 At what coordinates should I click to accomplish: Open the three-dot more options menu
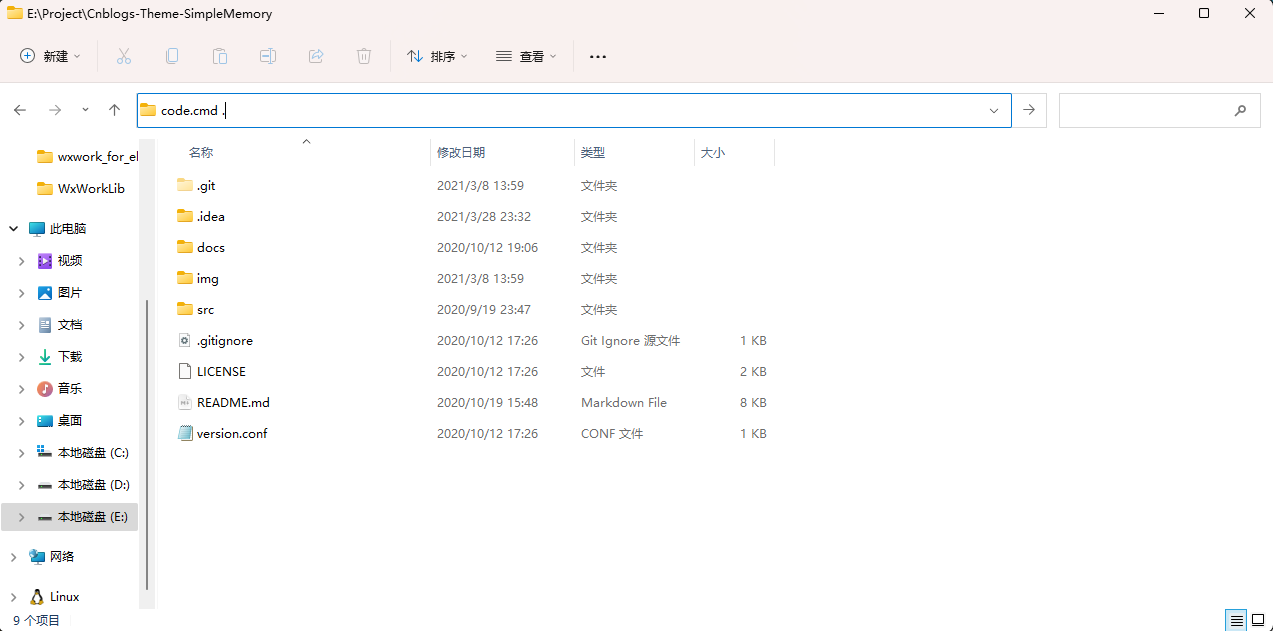[598, 57]
